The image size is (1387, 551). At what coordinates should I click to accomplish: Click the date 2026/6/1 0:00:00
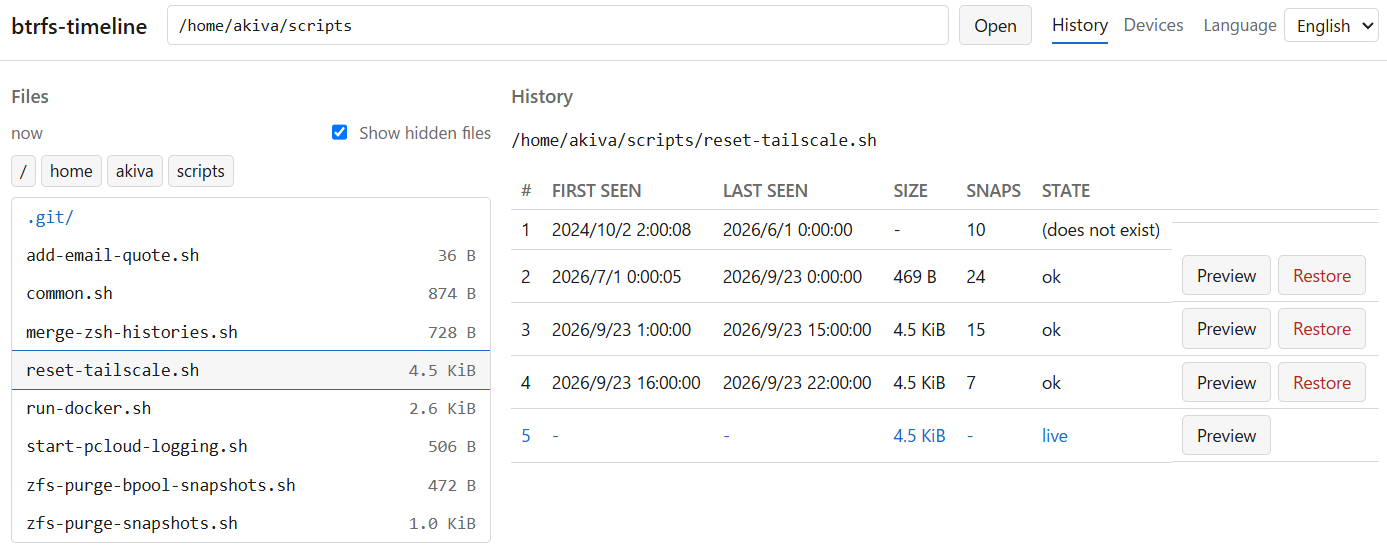(x=788, y=230)
